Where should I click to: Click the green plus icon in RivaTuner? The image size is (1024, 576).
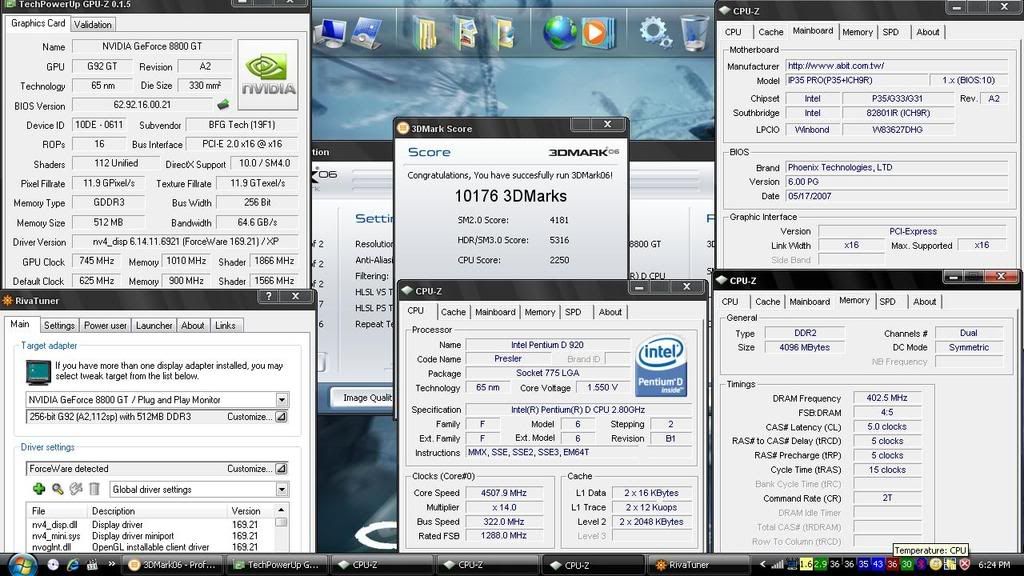[x=39, y=489]
